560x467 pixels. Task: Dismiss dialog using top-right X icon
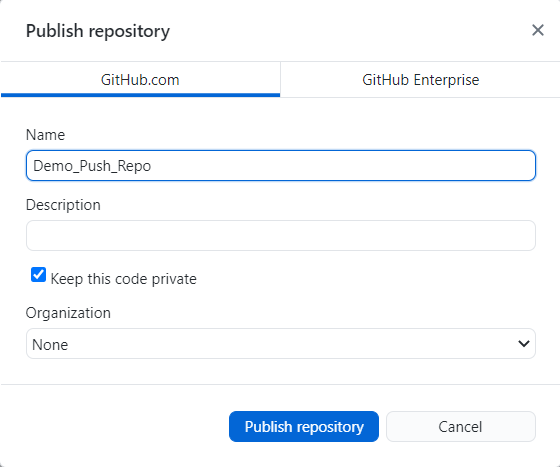point(538,30)
